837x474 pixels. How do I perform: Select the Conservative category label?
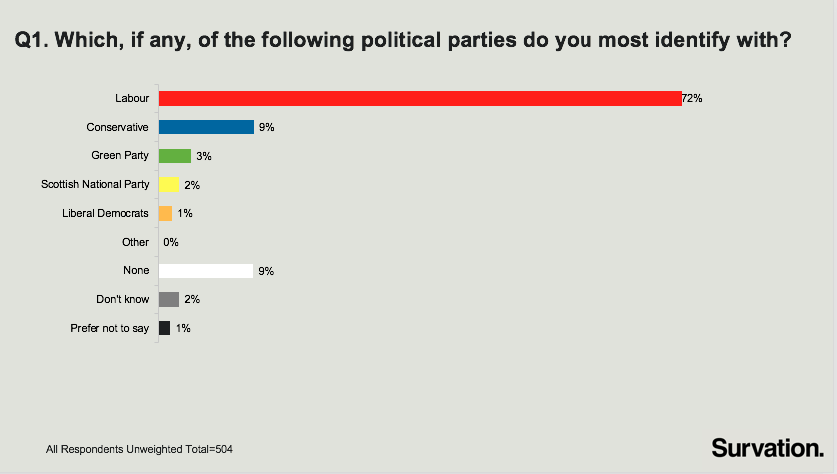pos(117,127)
